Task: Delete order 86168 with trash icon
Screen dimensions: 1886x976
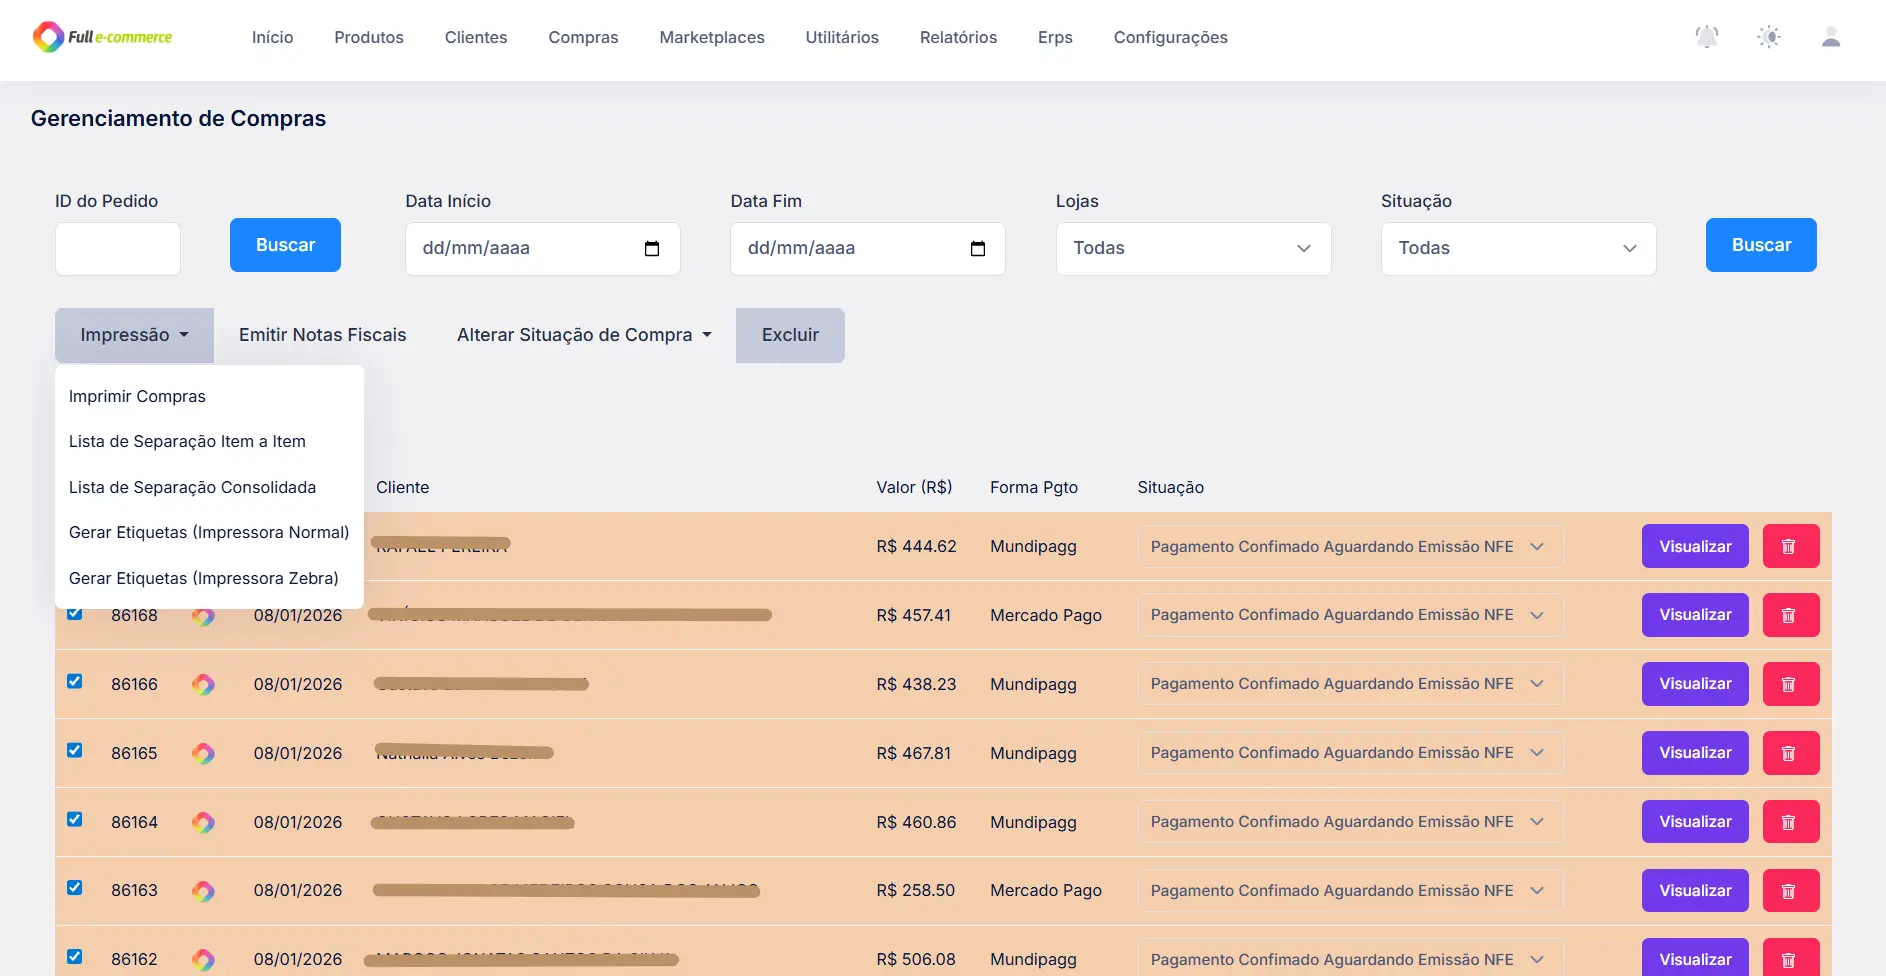Action: point(1790,615)
